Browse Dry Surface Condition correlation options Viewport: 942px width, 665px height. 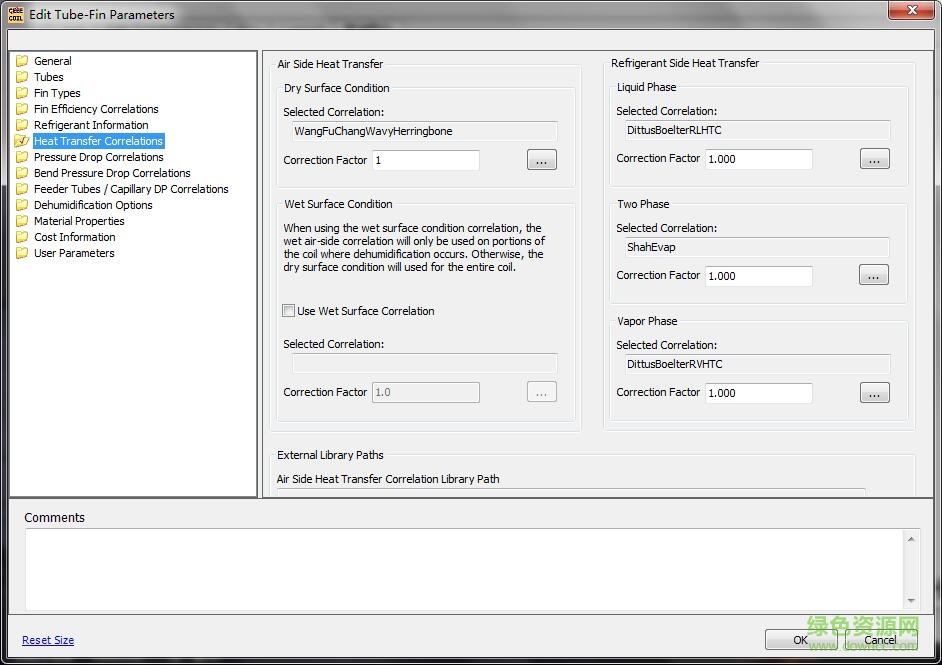541,160
